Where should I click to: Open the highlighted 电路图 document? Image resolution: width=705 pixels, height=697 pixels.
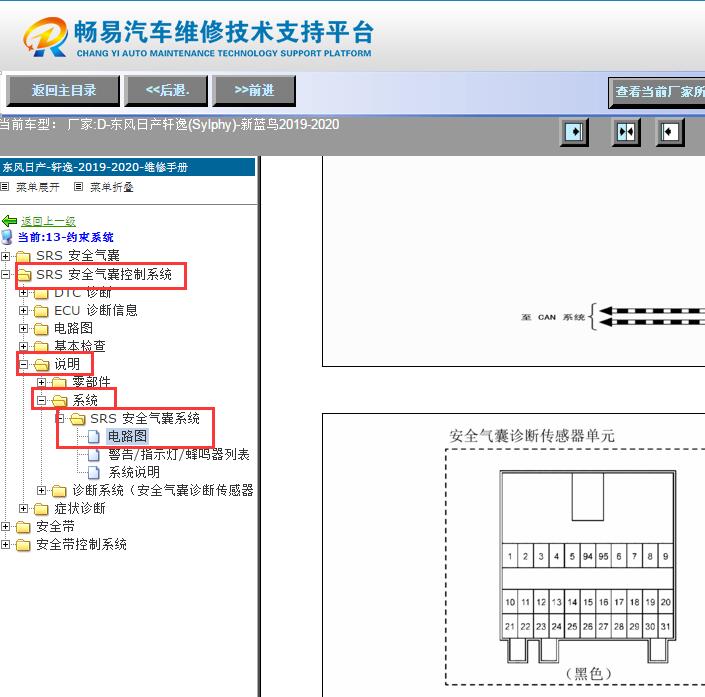[127, 436]
